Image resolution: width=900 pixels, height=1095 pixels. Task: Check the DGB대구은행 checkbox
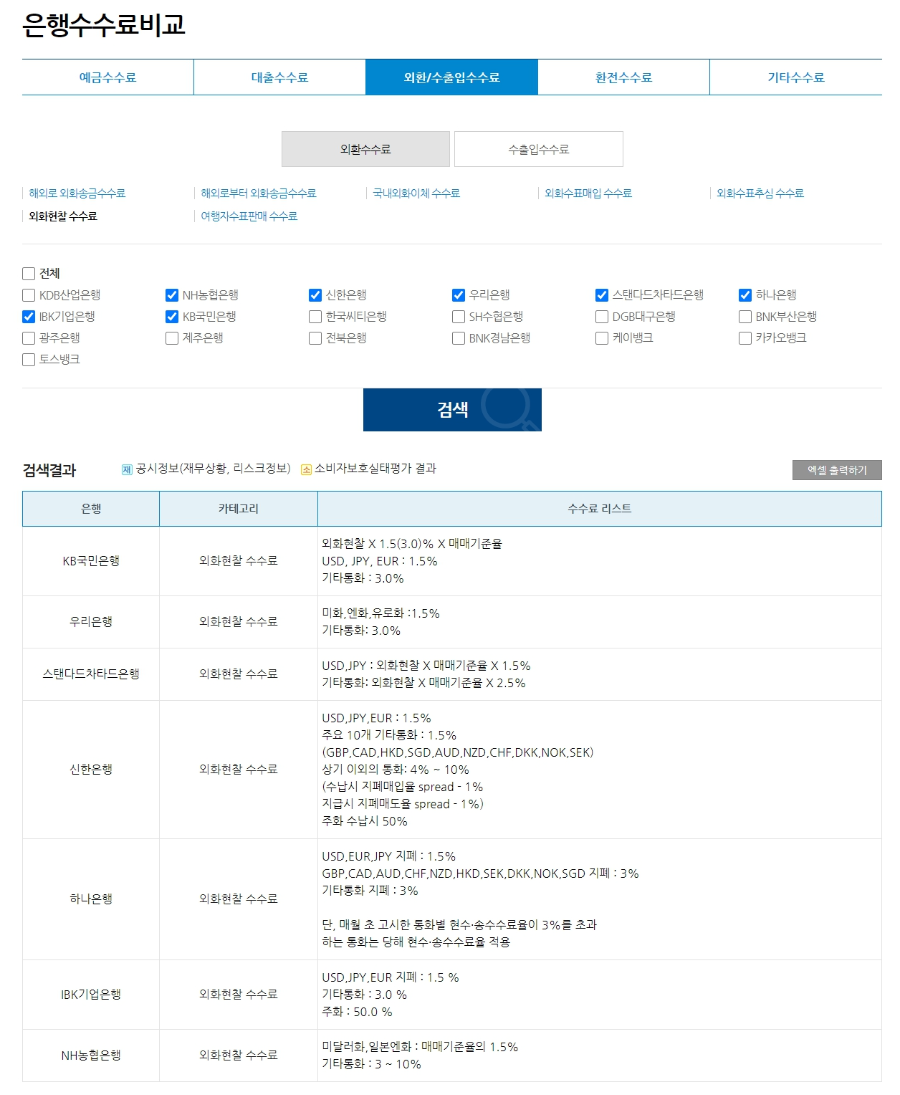(601, 316)
